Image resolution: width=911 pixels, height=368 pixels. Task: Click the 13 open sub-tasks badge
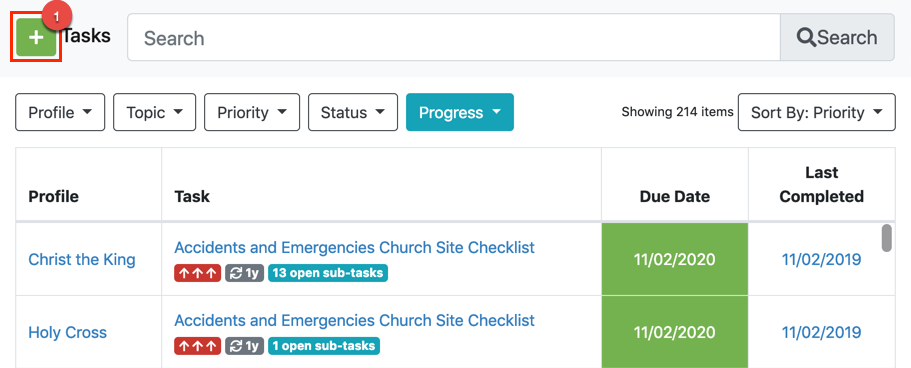[328, 273]
